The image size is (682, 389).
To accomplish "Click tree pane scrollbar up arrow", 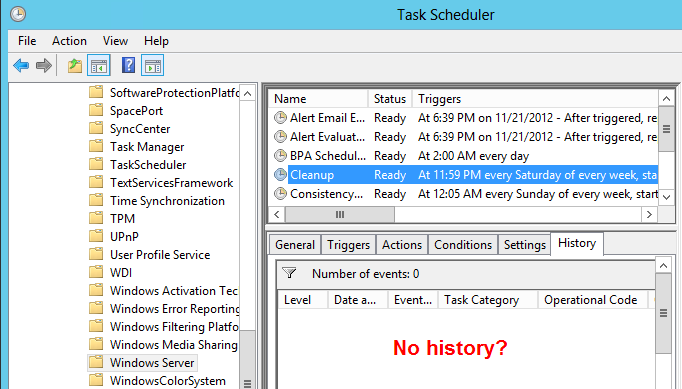I will tap(247, 94).
